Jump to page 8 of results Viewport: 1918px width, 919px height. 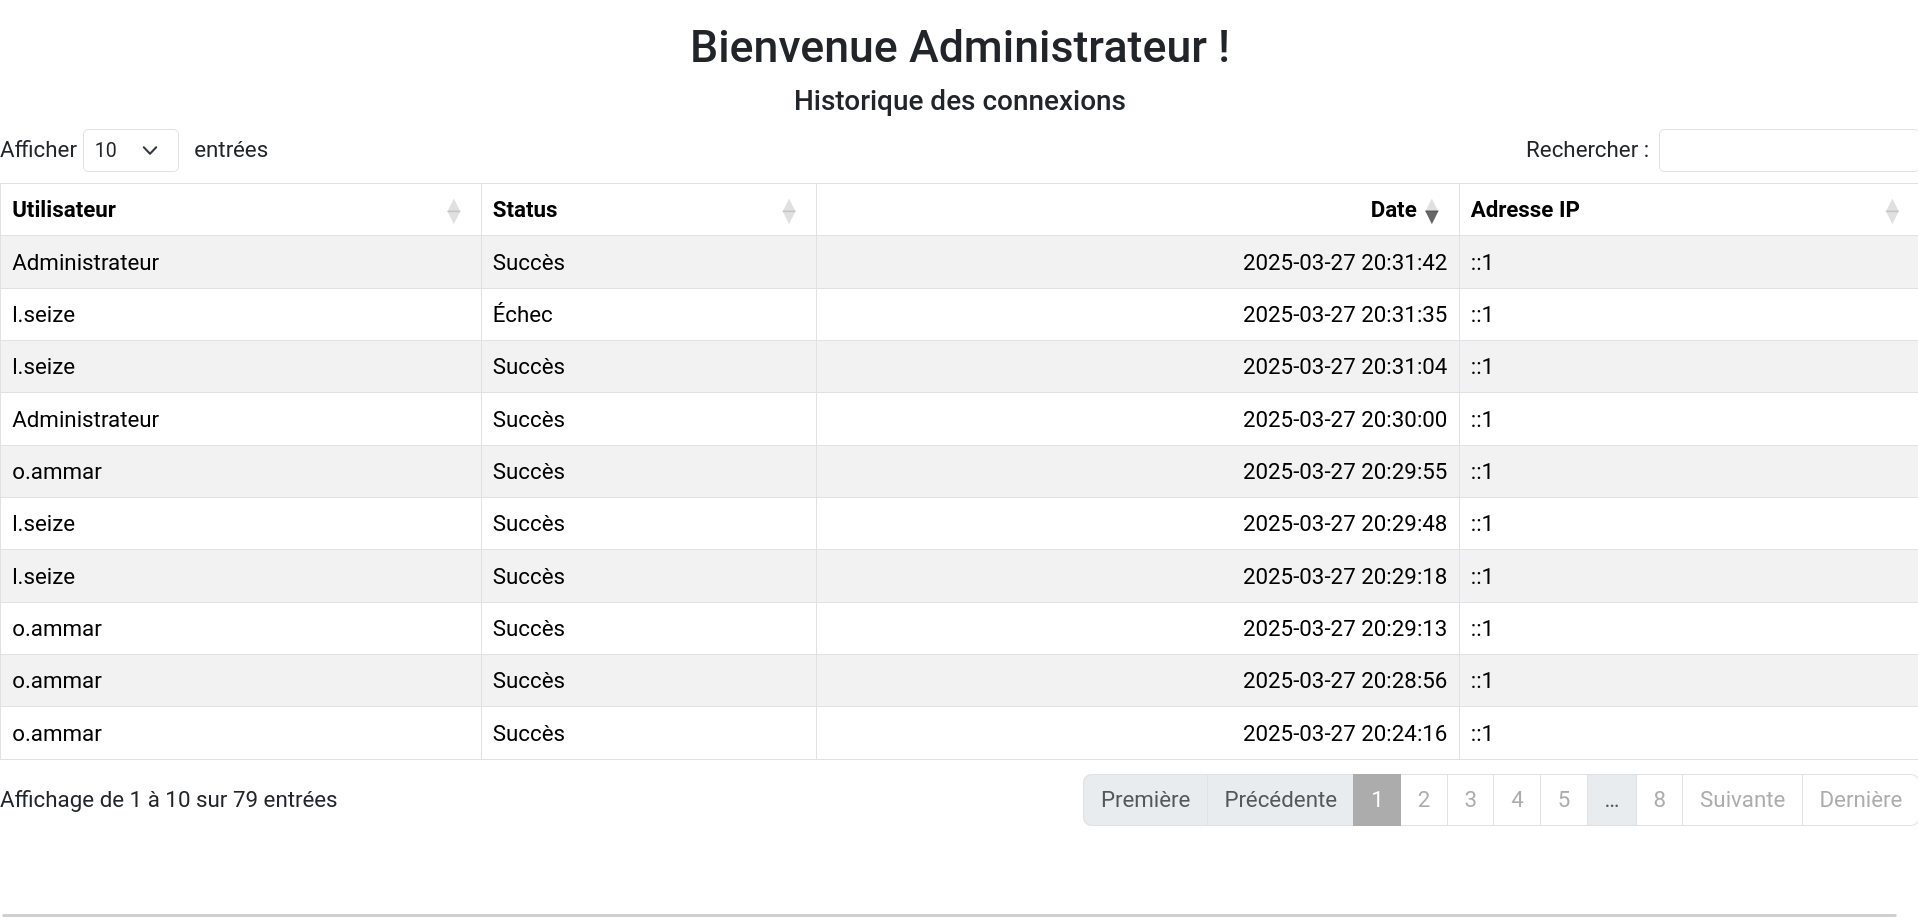click(1659, 800)
